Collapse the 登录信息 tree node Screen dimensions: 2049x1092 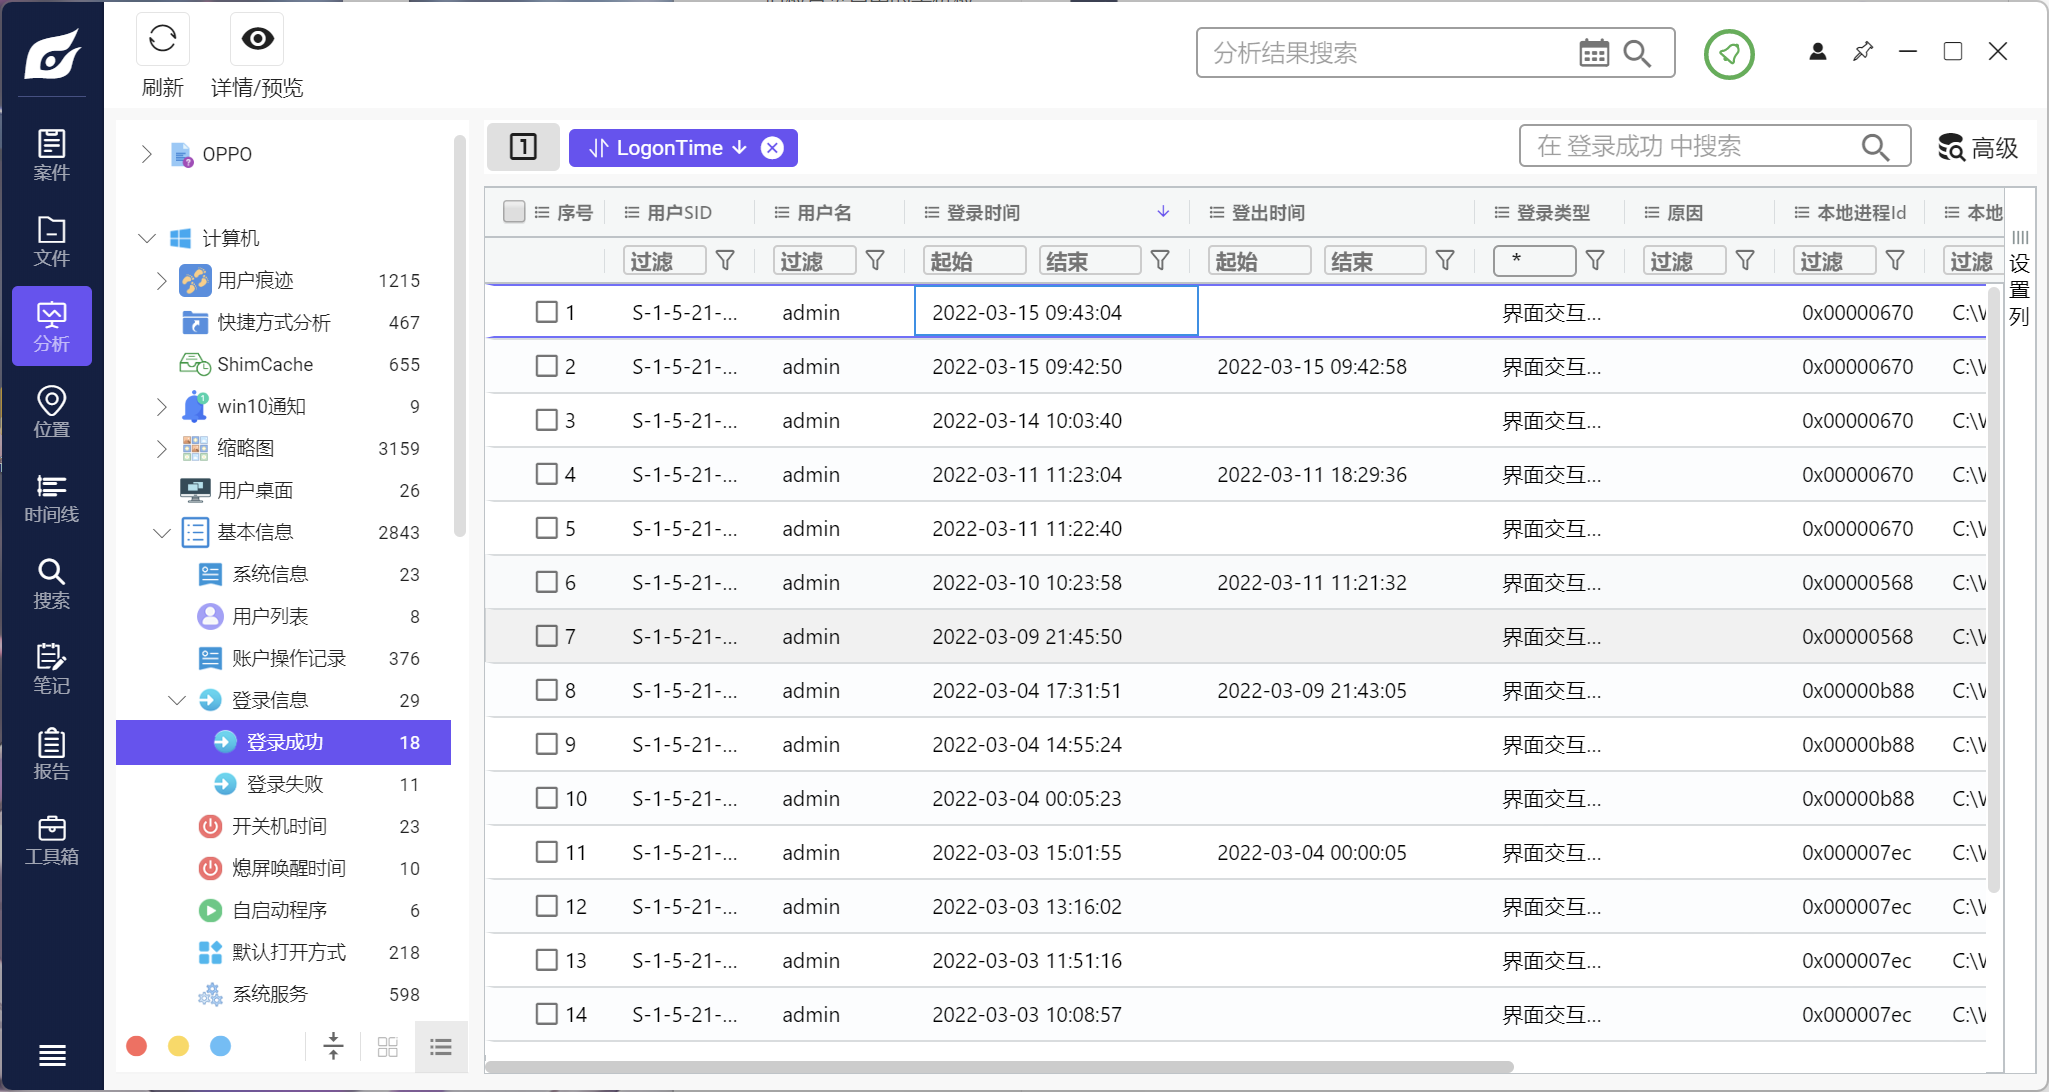click(177, 701)
